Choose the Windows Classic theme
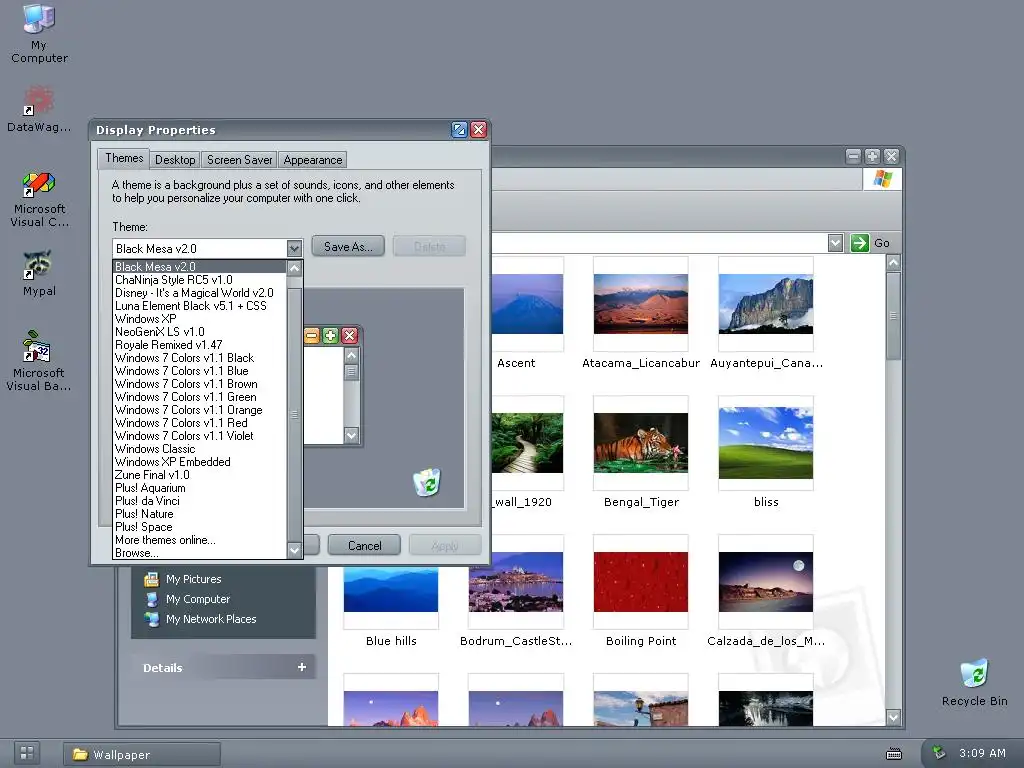Screen dimensions: 1024x768 tap(199, 449)
